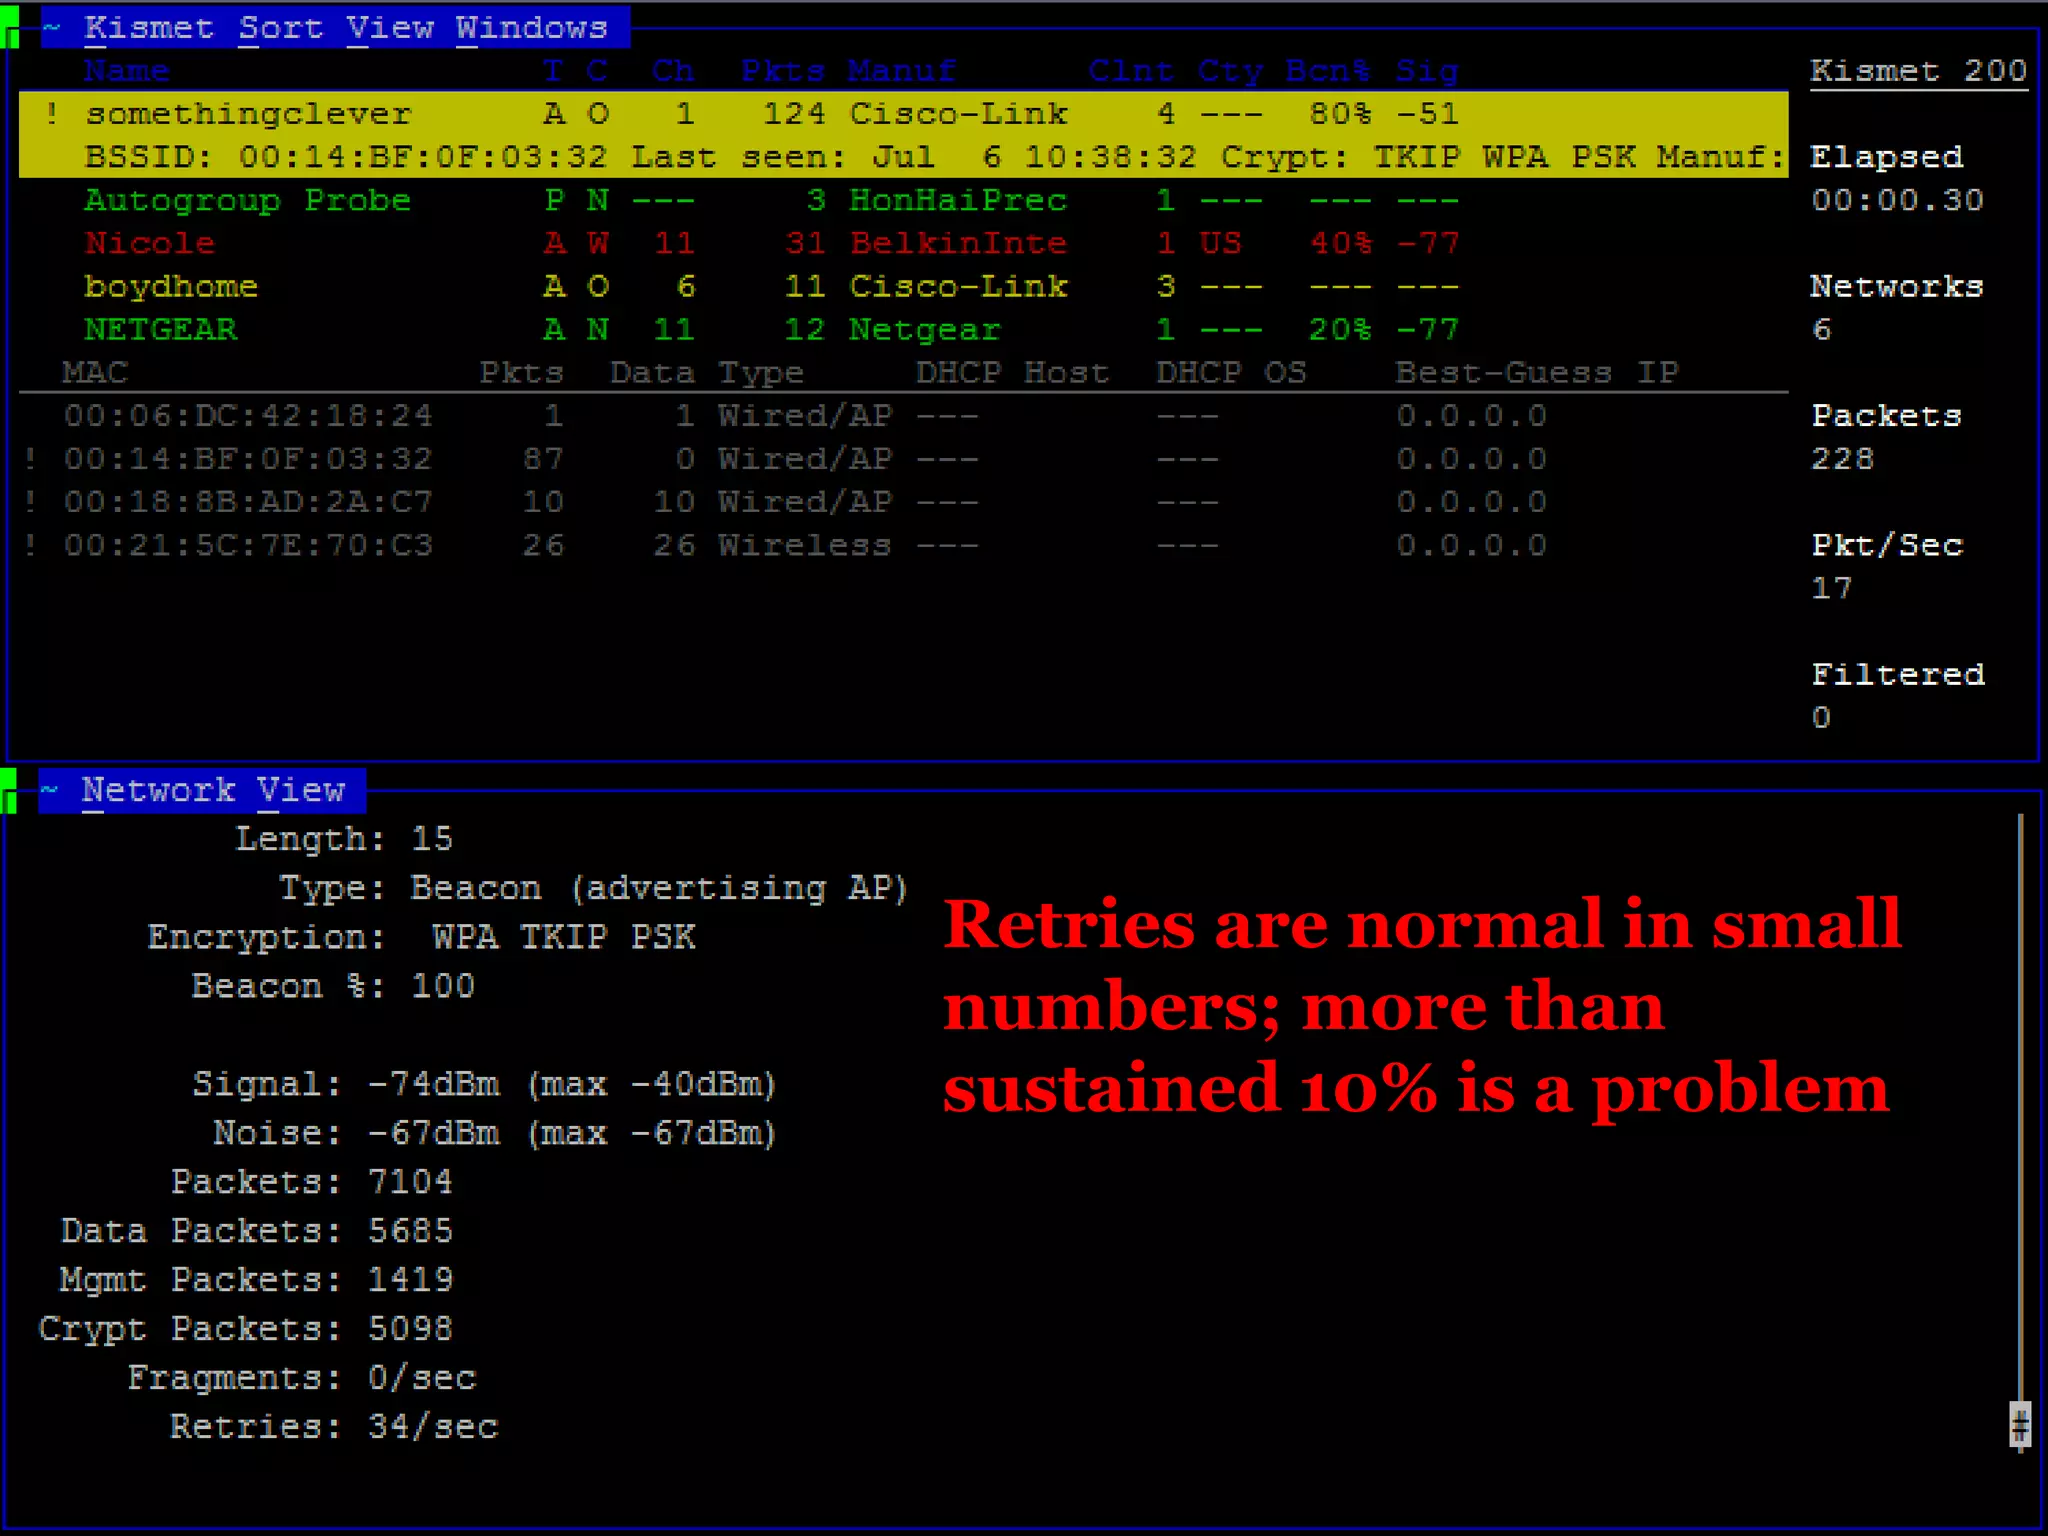Image resolution: width=2048 pixels, height=1536 pixels.
Task: Open the Windows menu
Action: tap(531, 27)
